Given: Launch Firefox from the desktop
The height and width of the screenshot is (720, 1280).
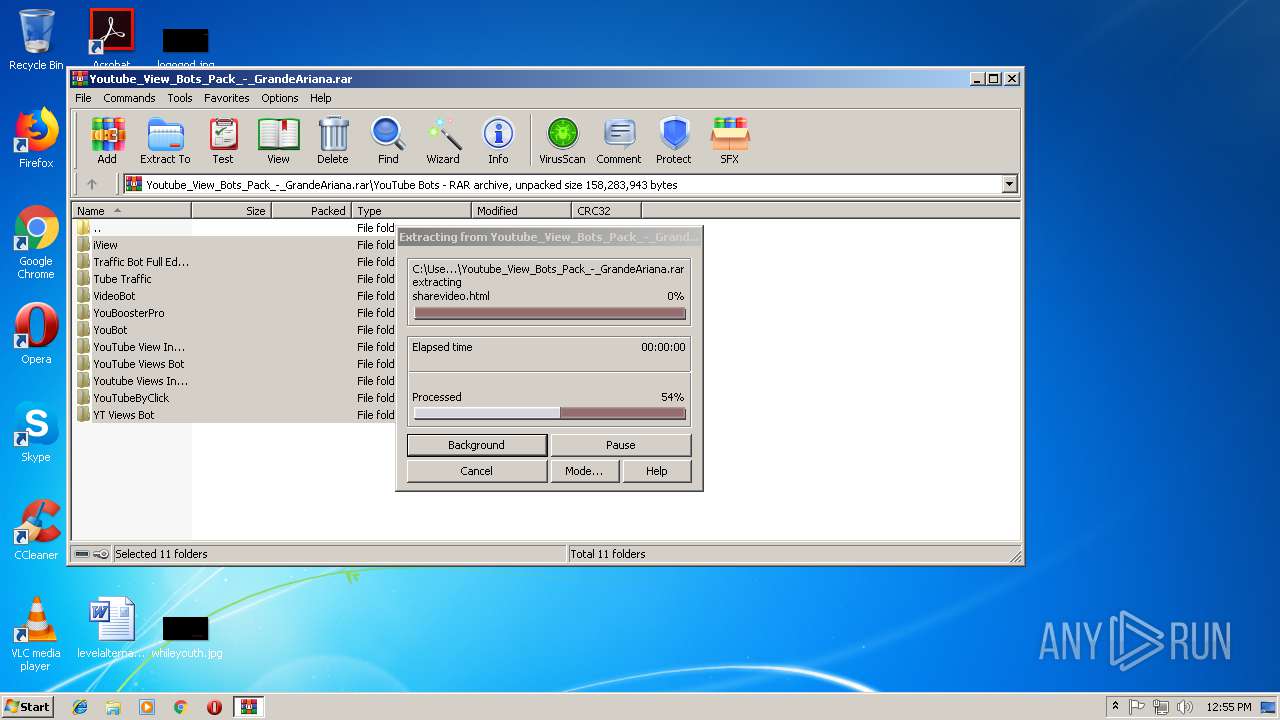Looking at the screenshot, I should pyautogui.click(x=36, y=138).
